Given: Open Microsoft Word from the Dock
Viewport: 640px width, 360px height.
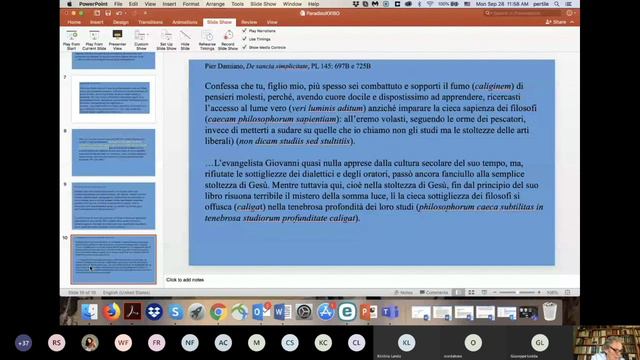Looking at the screenshot, I should (x=282, y=312).
